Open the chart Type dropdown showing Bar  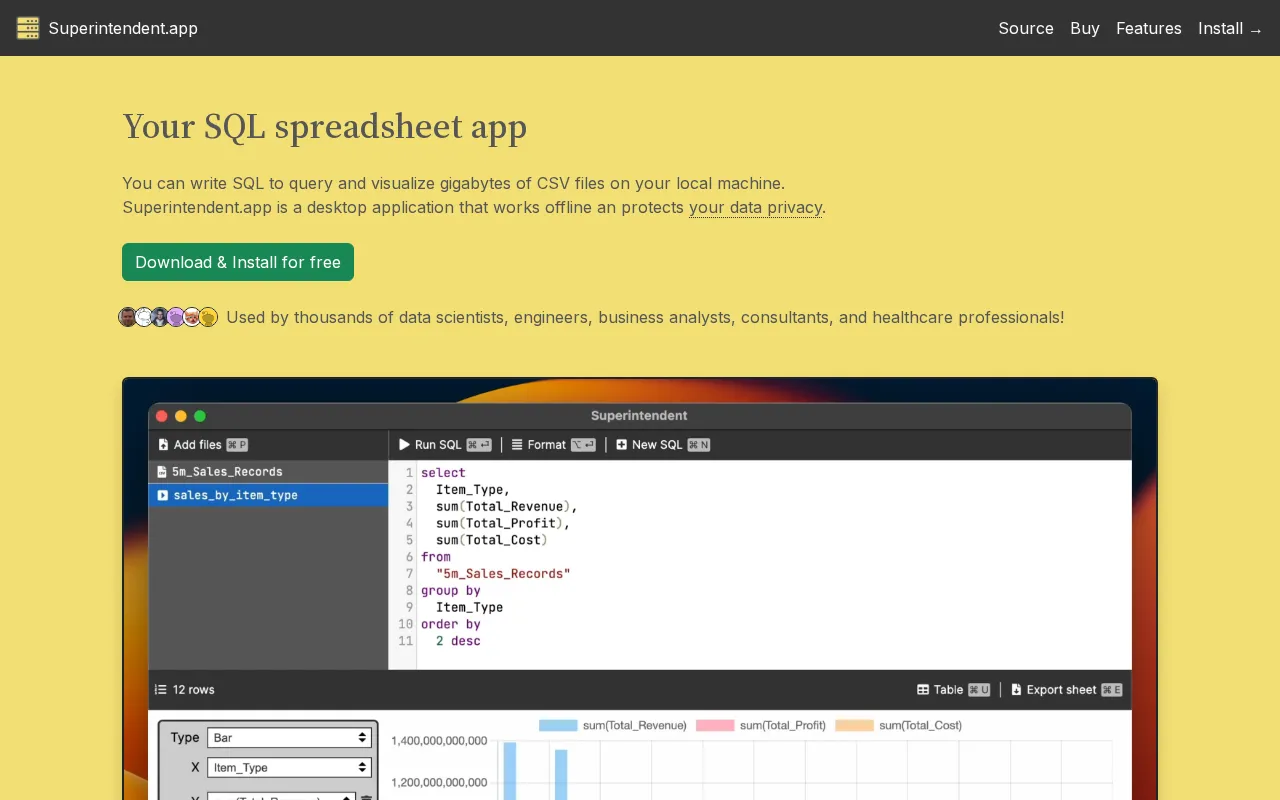coord(289,738)
